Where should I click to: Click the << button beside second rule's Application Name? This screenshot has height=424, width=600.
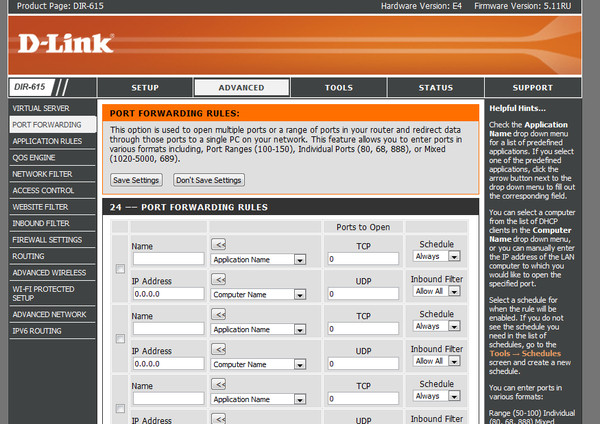coord(218,314)
